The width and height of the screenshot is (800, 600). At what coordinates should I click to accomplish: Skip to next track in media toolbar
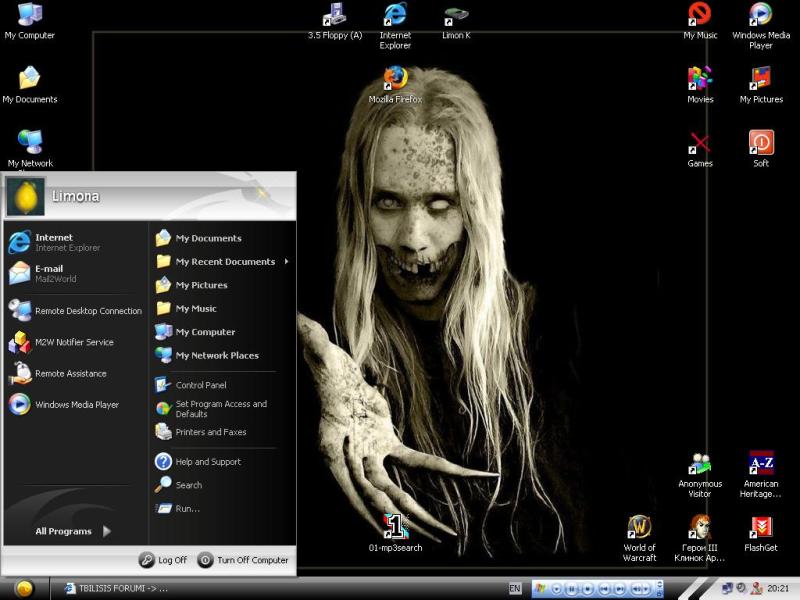point(620,589)
